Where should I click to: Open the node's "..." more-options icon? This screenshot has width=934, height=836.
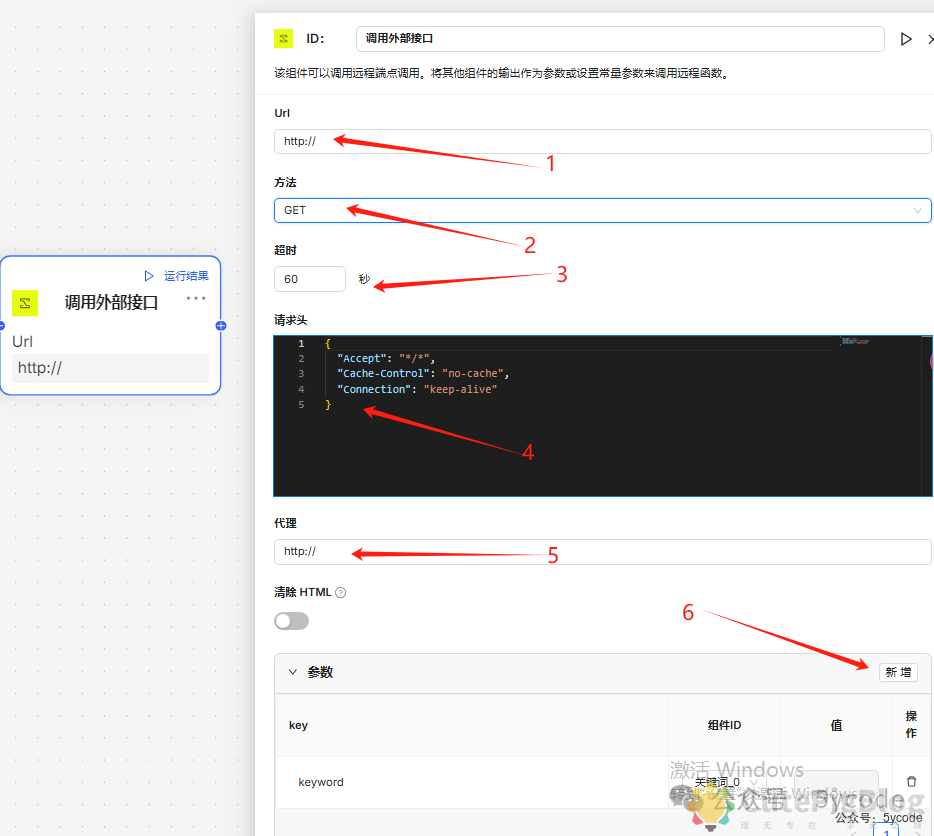tap(195, 298)
